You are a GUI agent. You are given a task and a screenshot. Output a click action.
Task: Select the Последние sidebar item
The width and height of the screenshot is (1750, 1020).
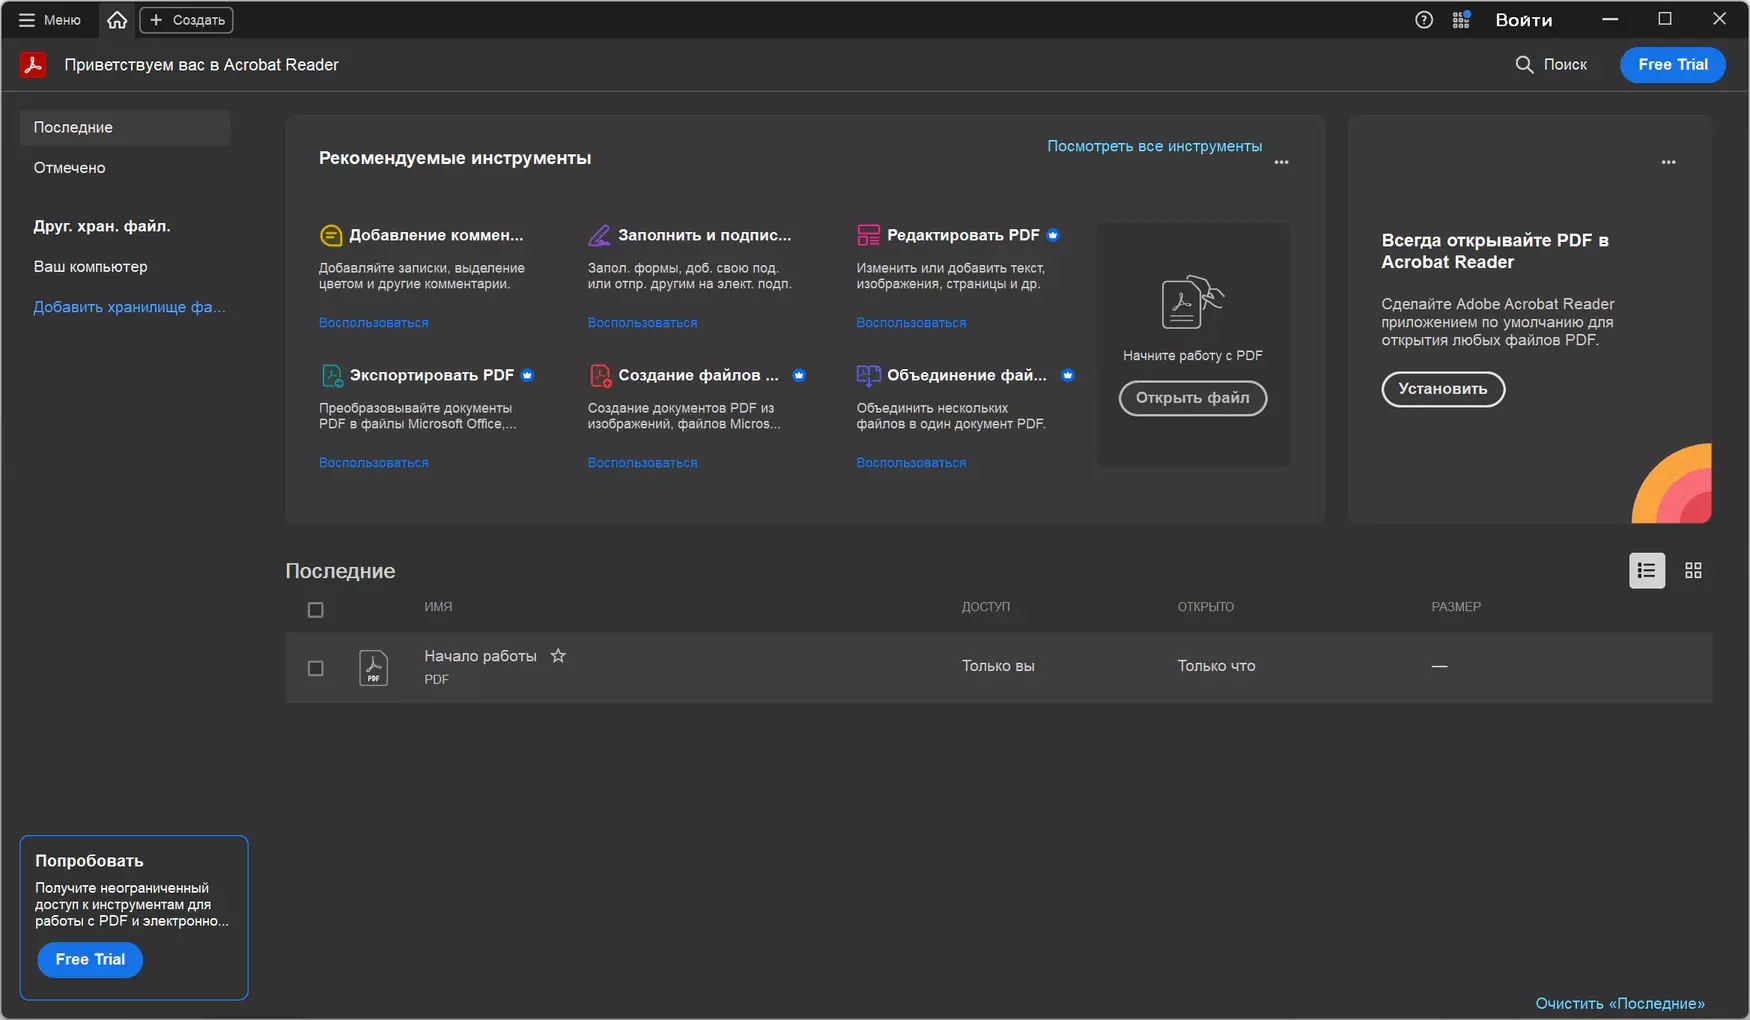tap(125, 128)
